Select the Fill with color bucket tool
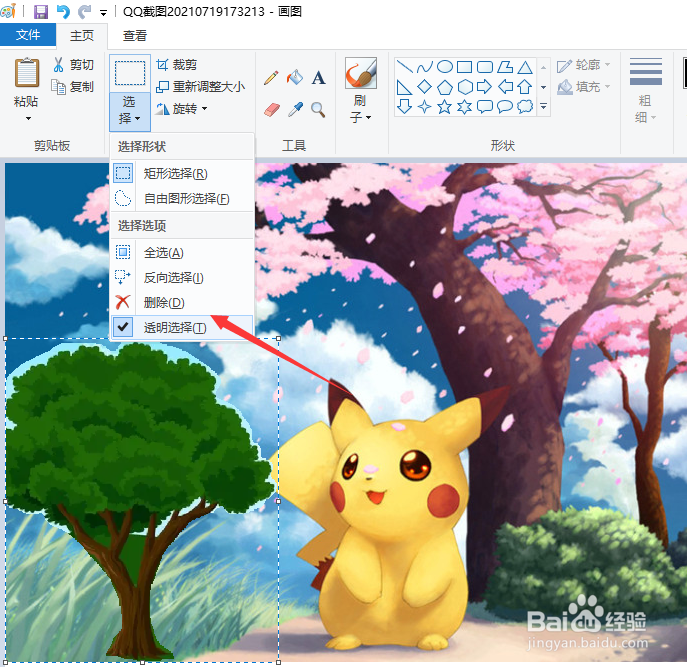Image resolution: width=687 pixels, height=667 pixels. [x=295, y=78]
